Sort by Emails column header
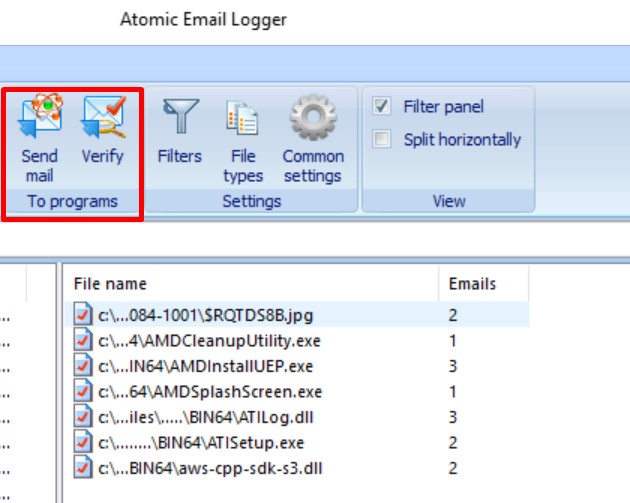 click(484, 284)
